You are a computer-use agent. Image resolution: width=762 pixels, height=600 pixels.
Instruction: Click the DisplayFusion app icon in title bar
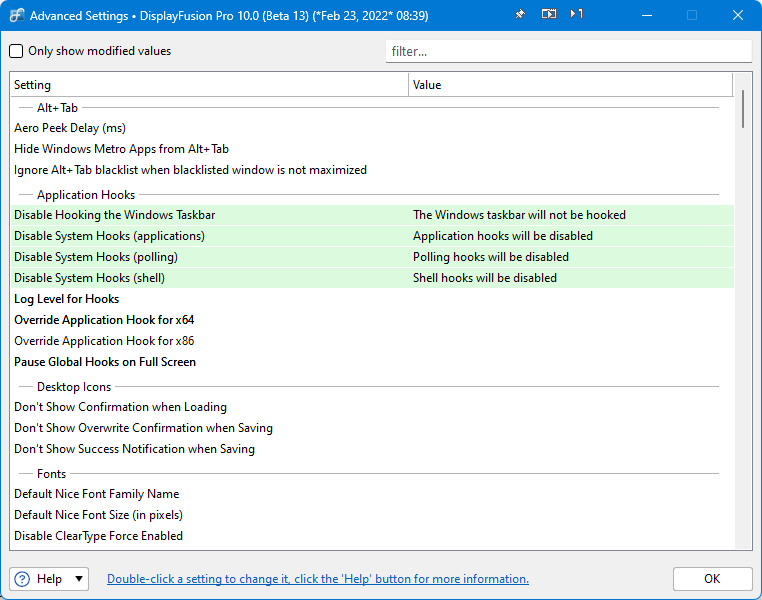[17, 16]
